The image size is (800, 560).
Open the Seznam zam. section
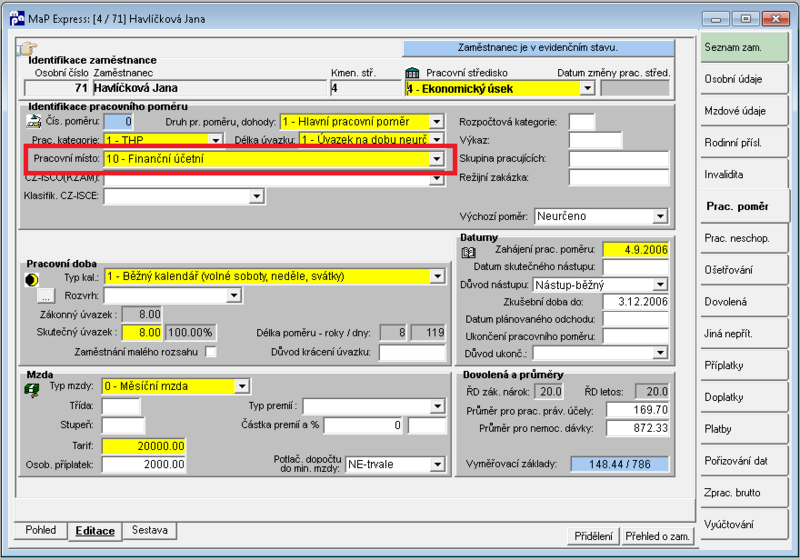[744, 47]
